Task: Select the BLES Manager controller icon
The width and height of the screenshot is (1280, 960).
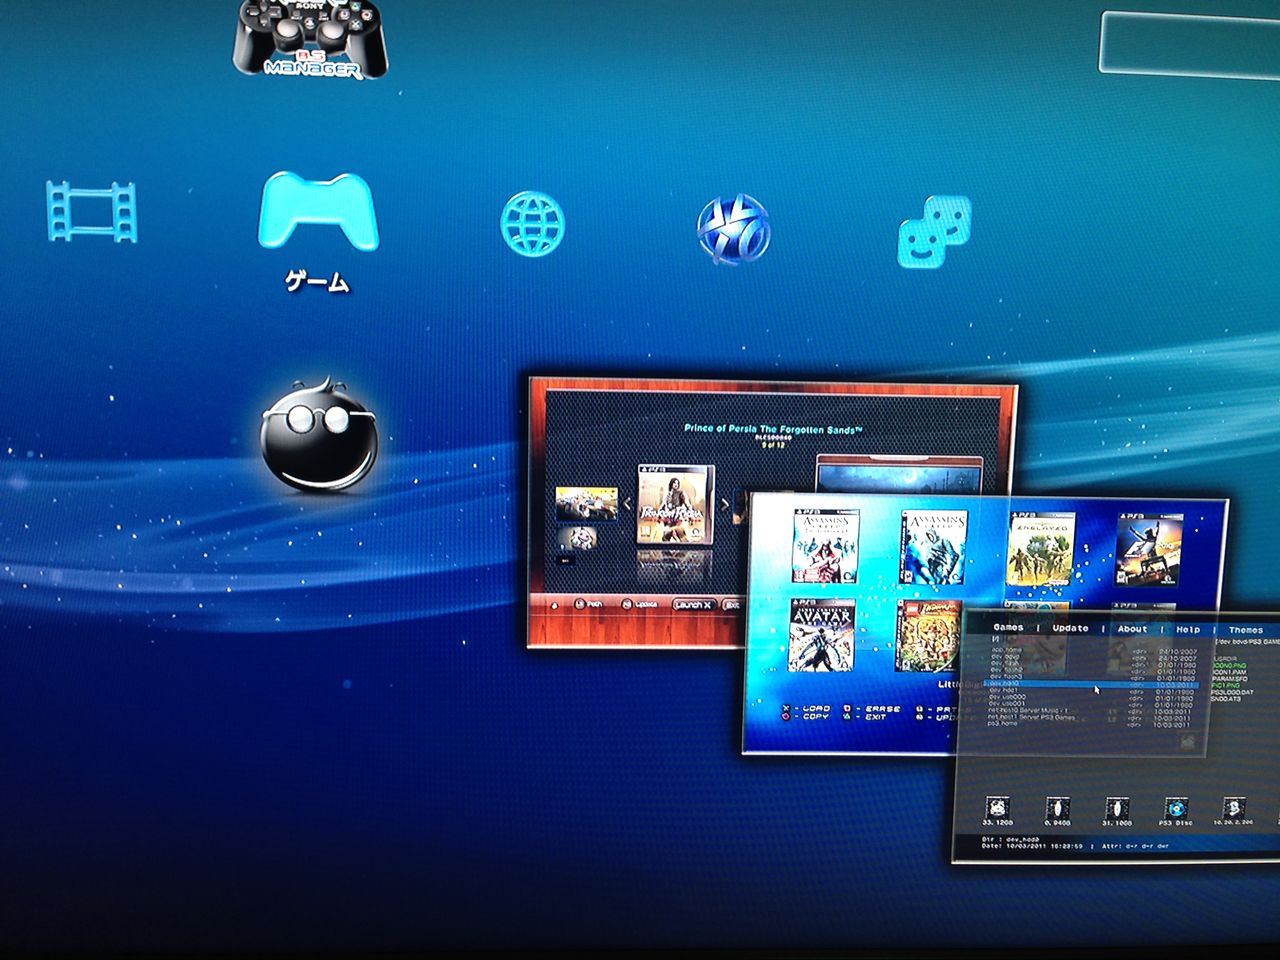Action: [312, 40]
